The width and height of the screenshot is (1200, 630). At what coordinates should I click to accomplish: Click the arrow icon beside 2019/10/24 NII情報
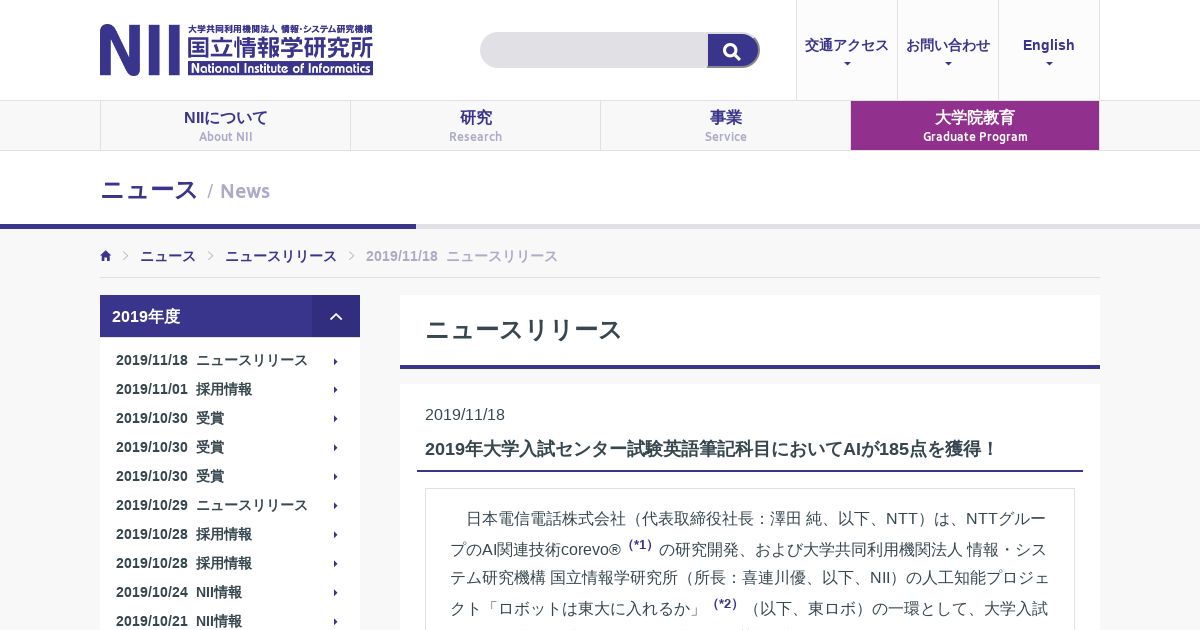(336, 593)
